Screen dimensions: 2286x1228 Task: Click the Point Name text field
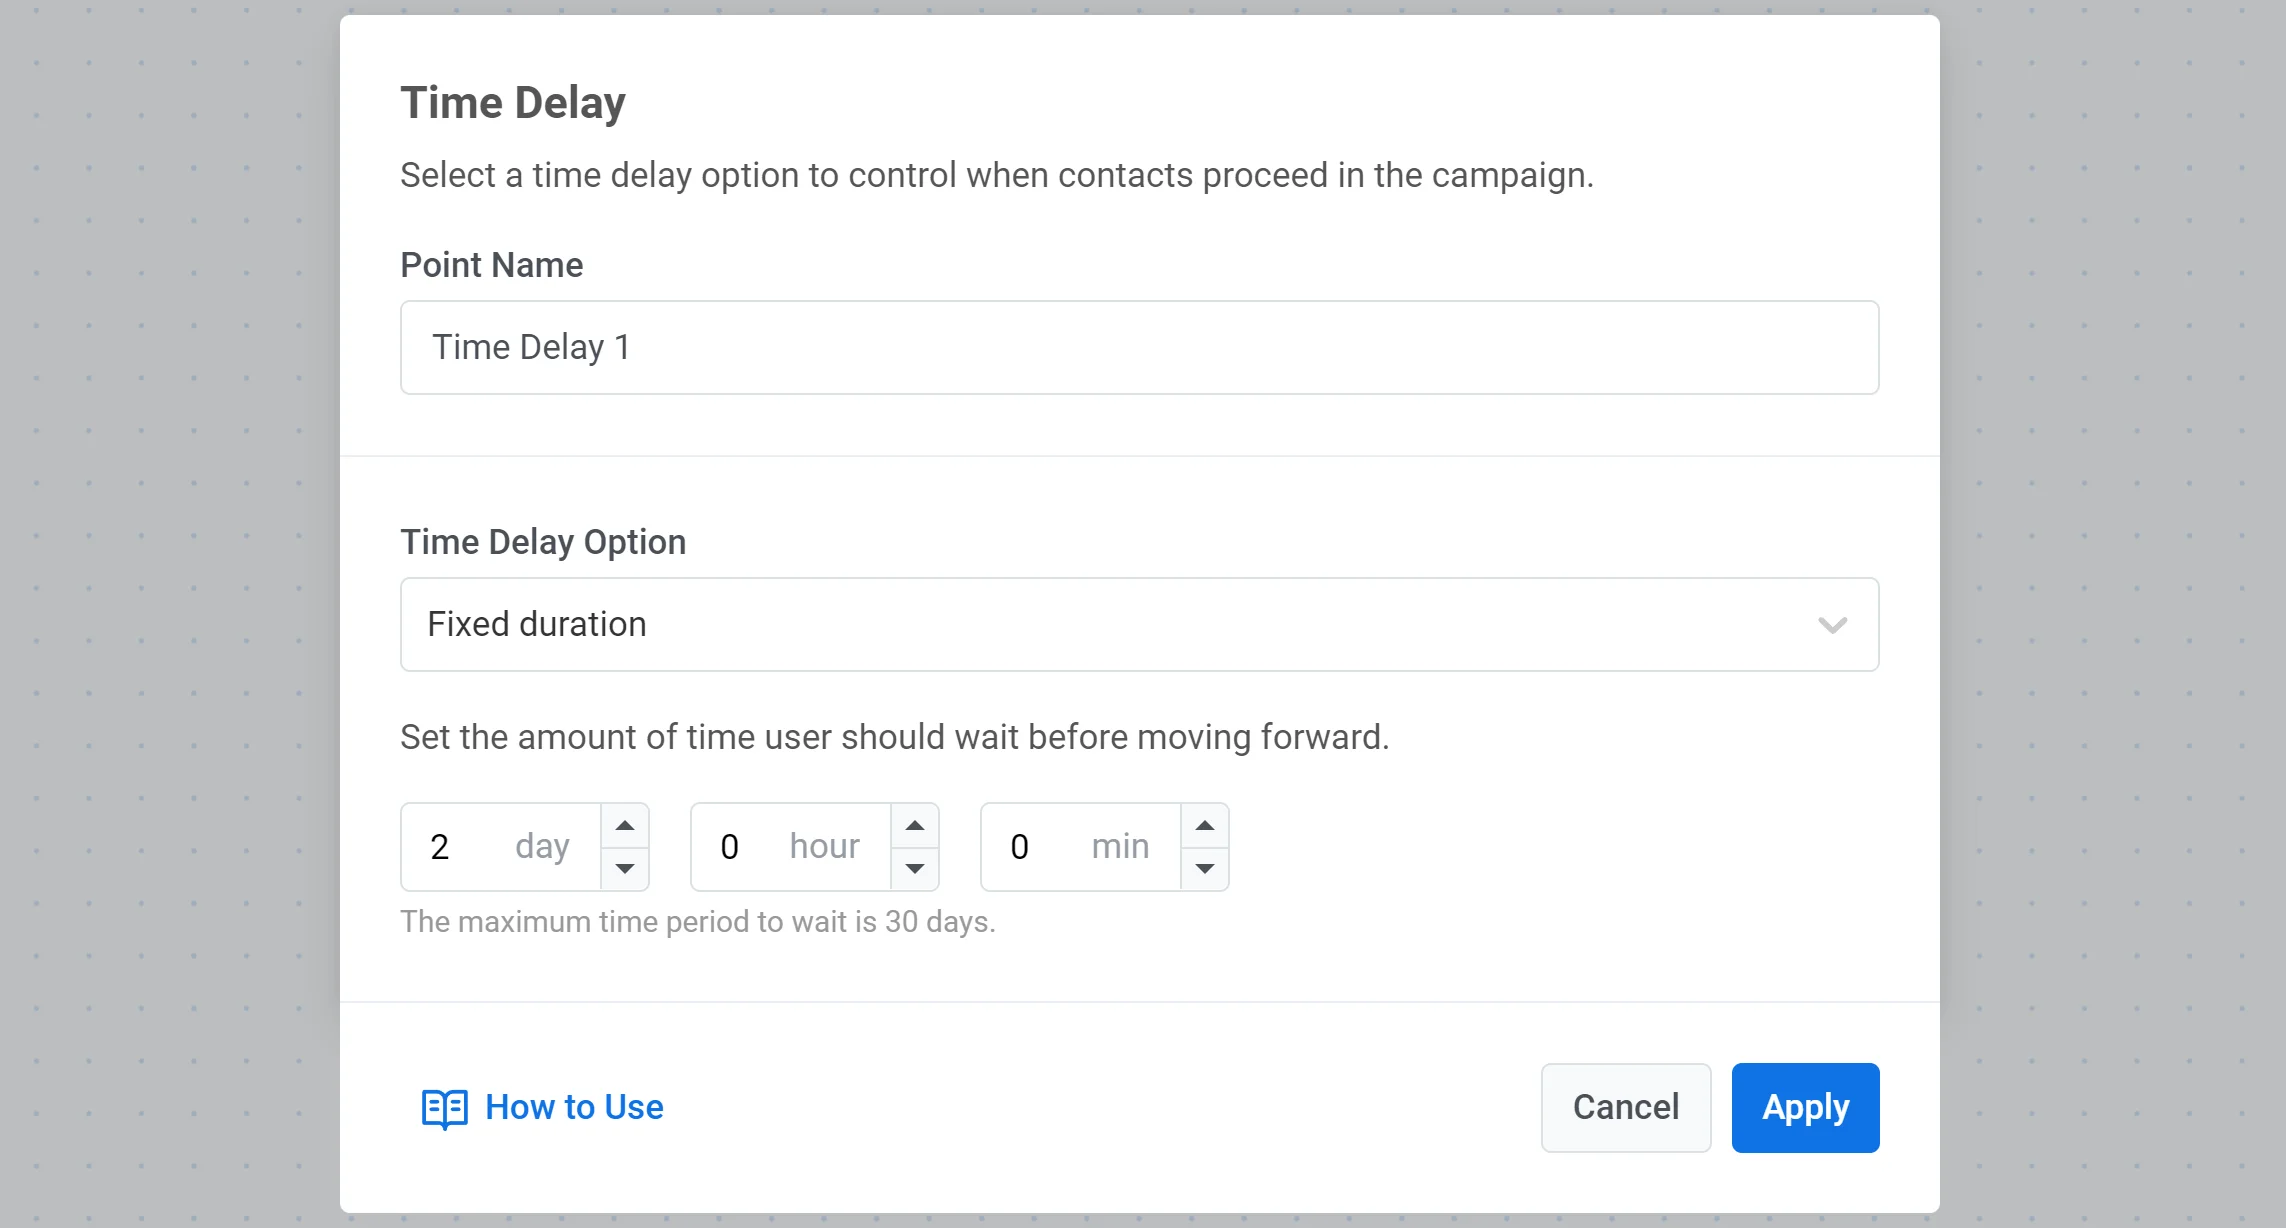pyautogui.click(x=1139, y=348)
